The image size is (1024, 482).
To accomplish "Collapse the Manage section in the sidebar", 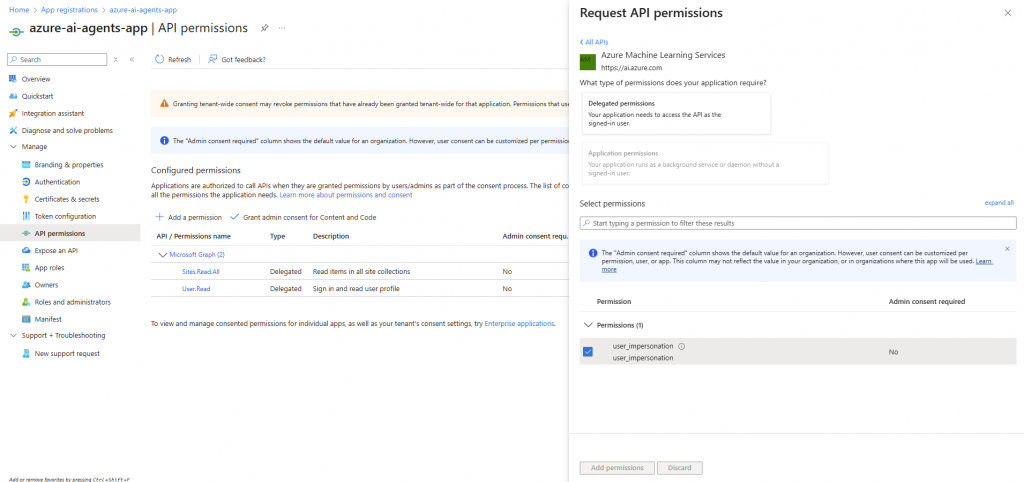I will point(13,147).
